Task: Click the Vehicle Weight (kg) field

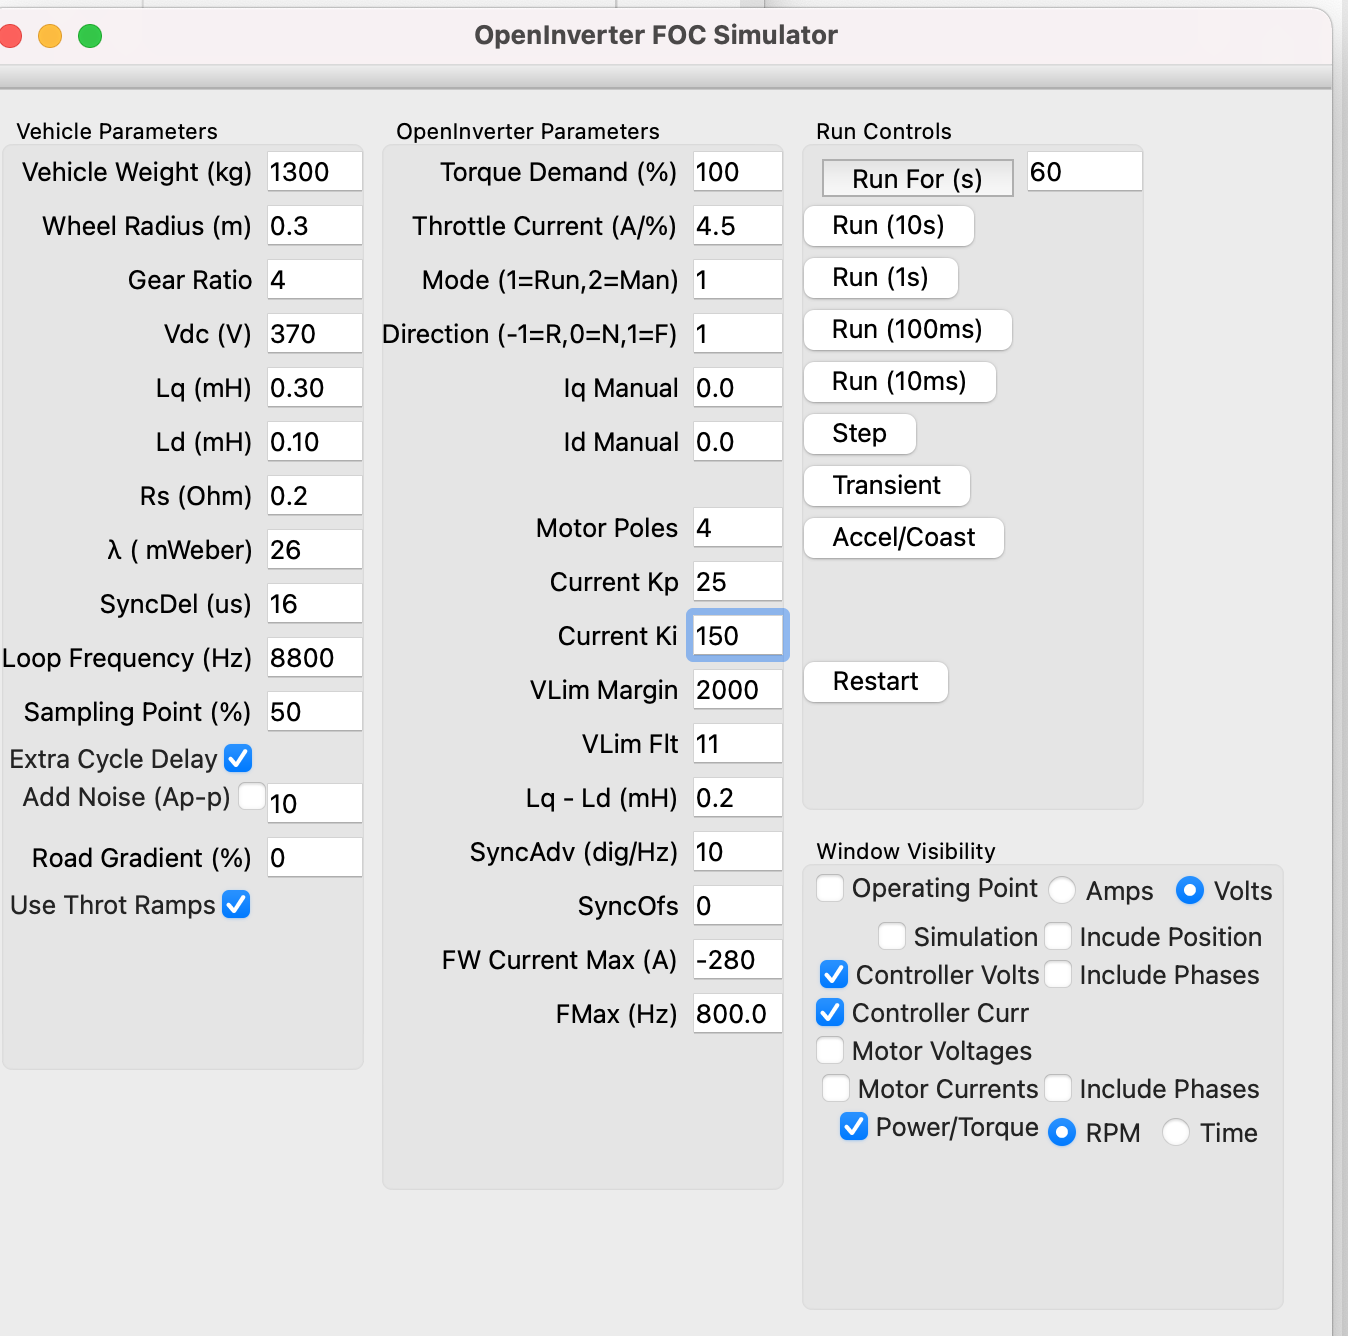Action: pyautogui.click(x=314, y=172)
